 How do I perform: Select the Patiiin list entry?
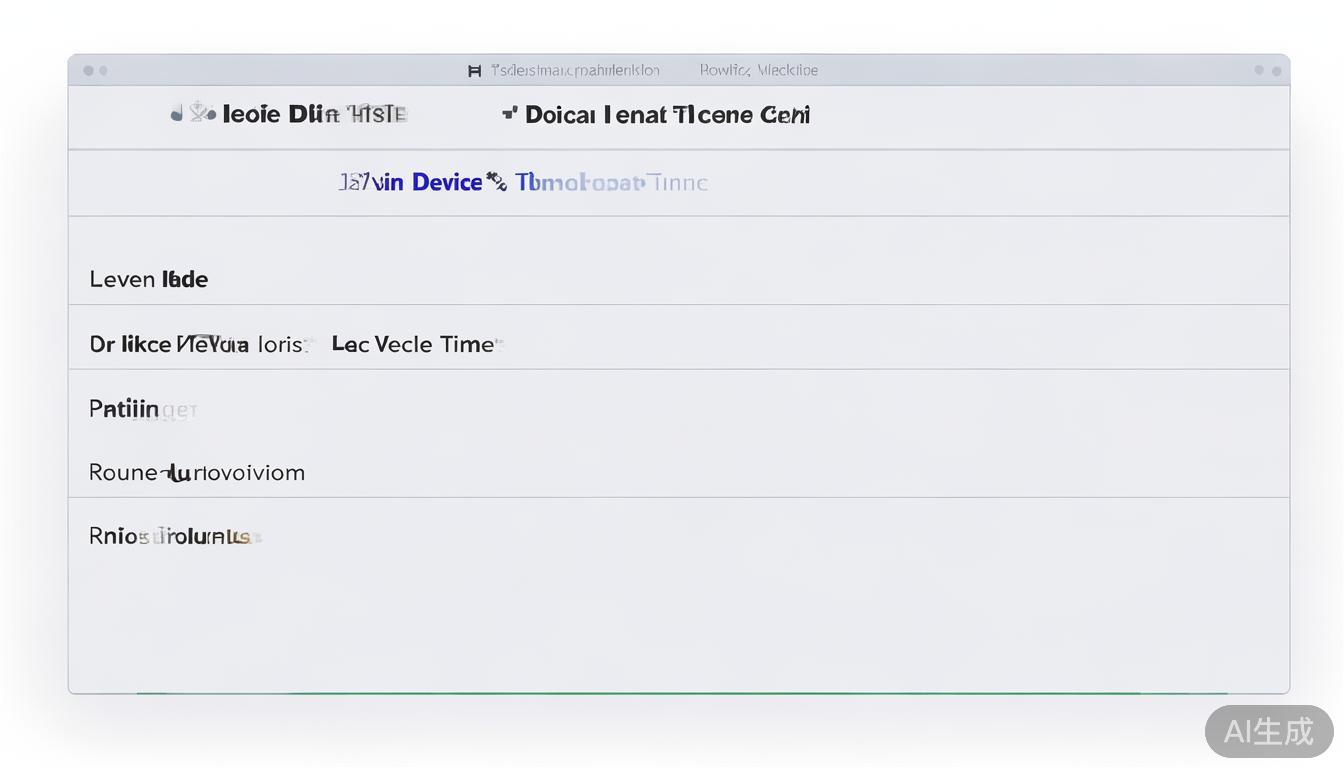pyautogui.click(x=124, y=409)
